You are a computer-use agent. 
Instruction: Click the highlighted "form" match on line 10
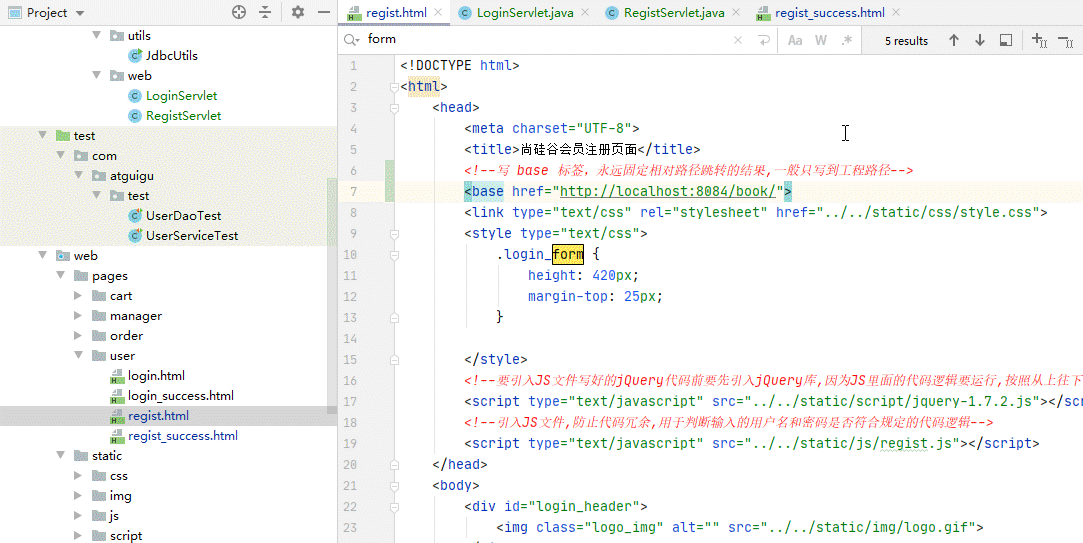(x=568, y=254)
